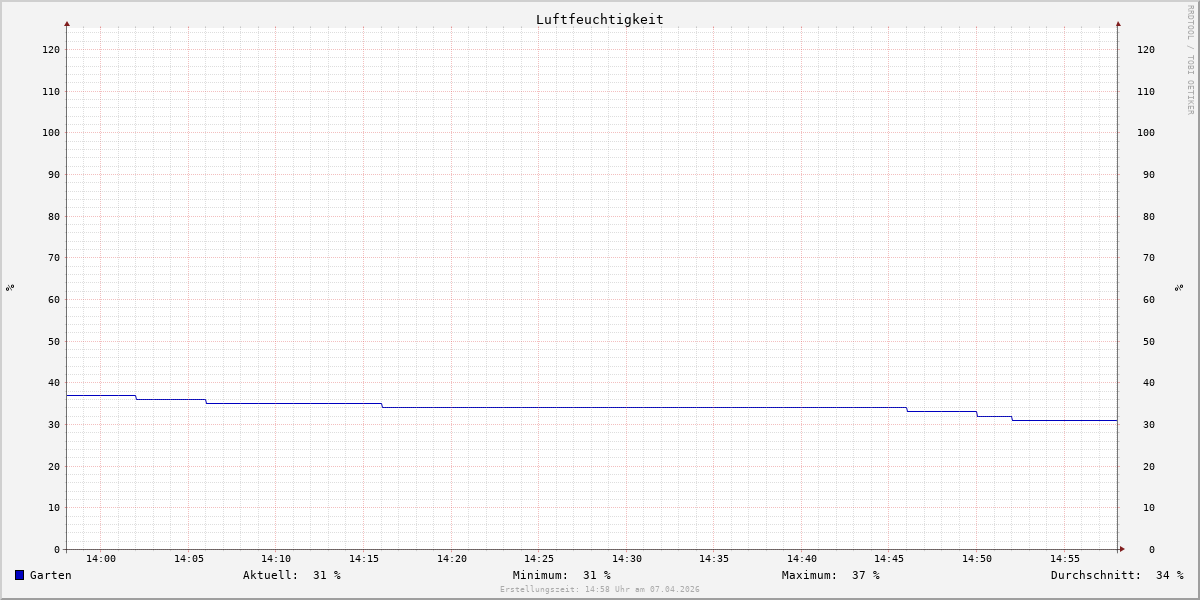The width and height of the screenshot is (1200, 600).
Task: Click the 14:05 time axis label
Action: [189, 559]
